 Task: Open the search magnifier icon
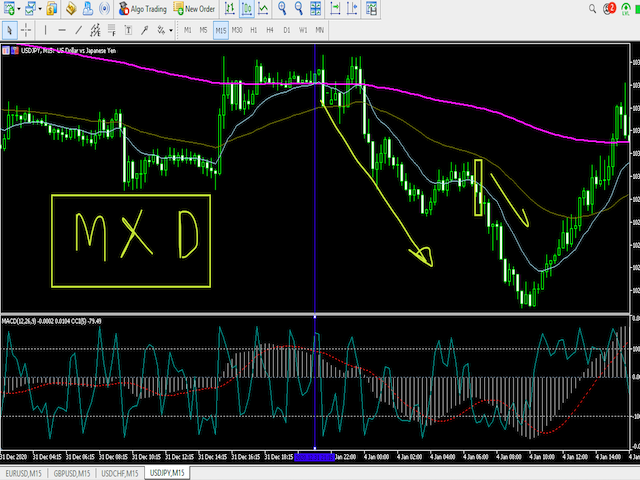(592, 8)
